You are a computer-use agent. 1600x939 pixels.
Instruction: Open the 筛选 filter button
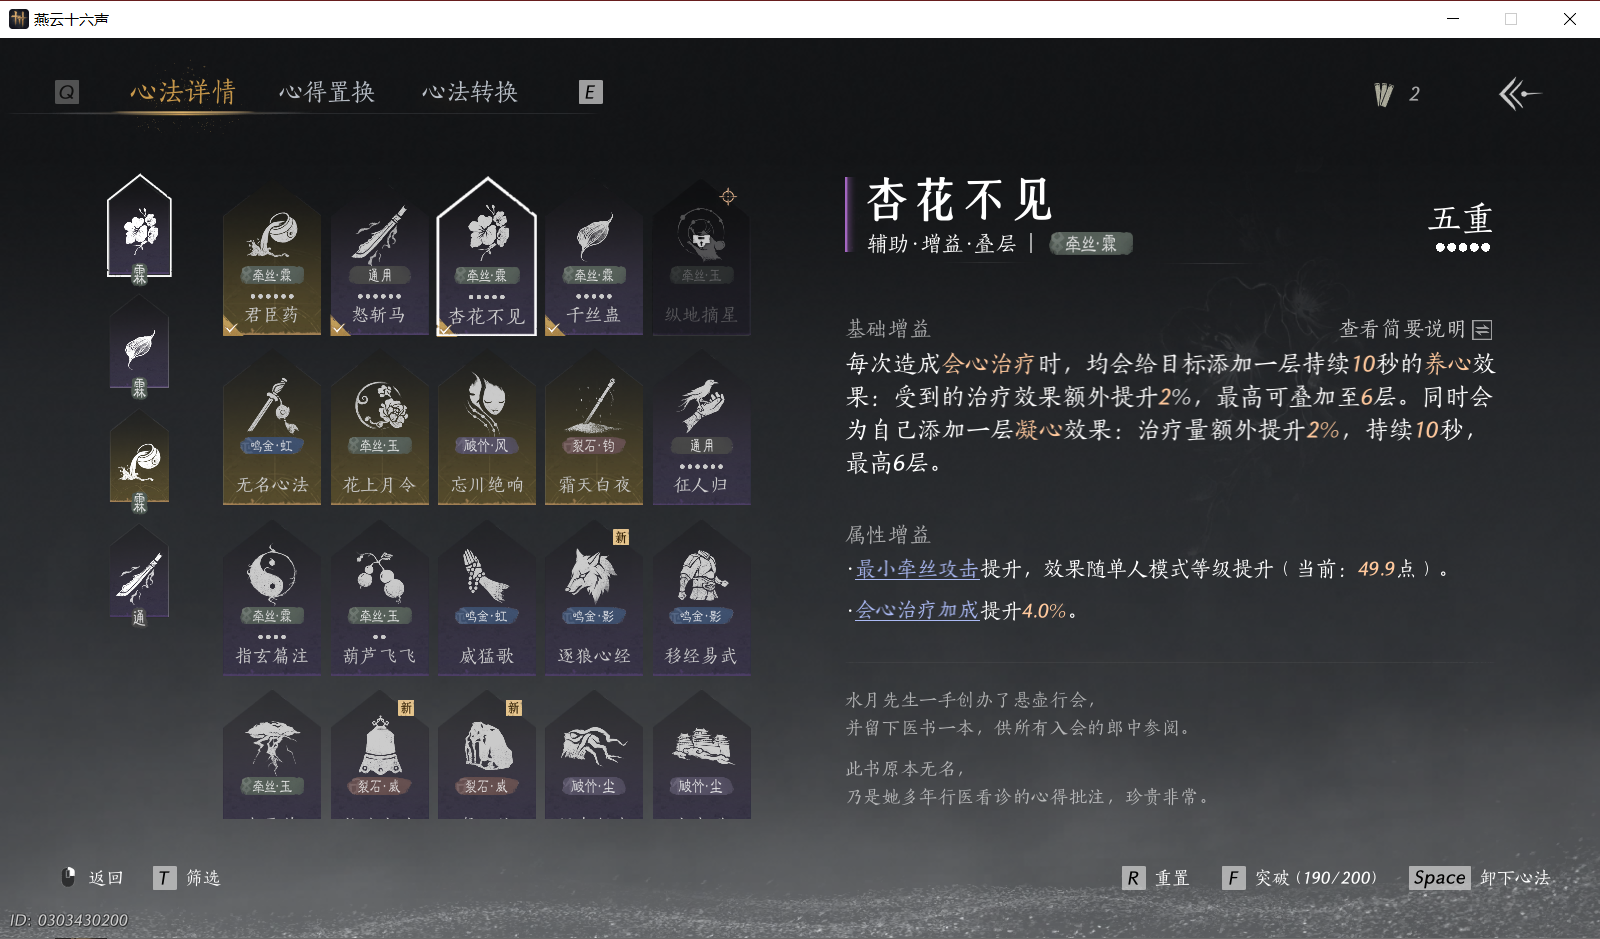(187, 878)
